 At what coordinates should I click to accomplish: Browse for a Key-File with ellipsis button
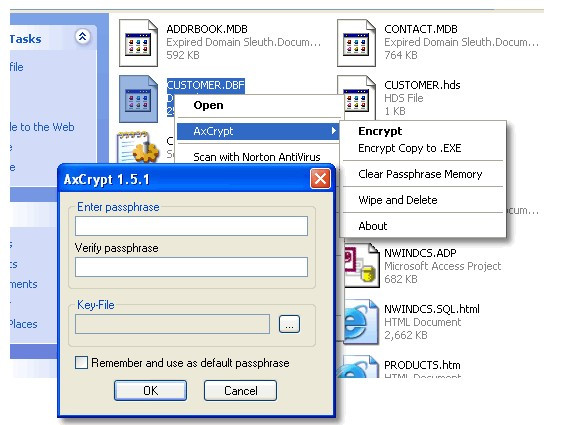[x=289, y=324]
